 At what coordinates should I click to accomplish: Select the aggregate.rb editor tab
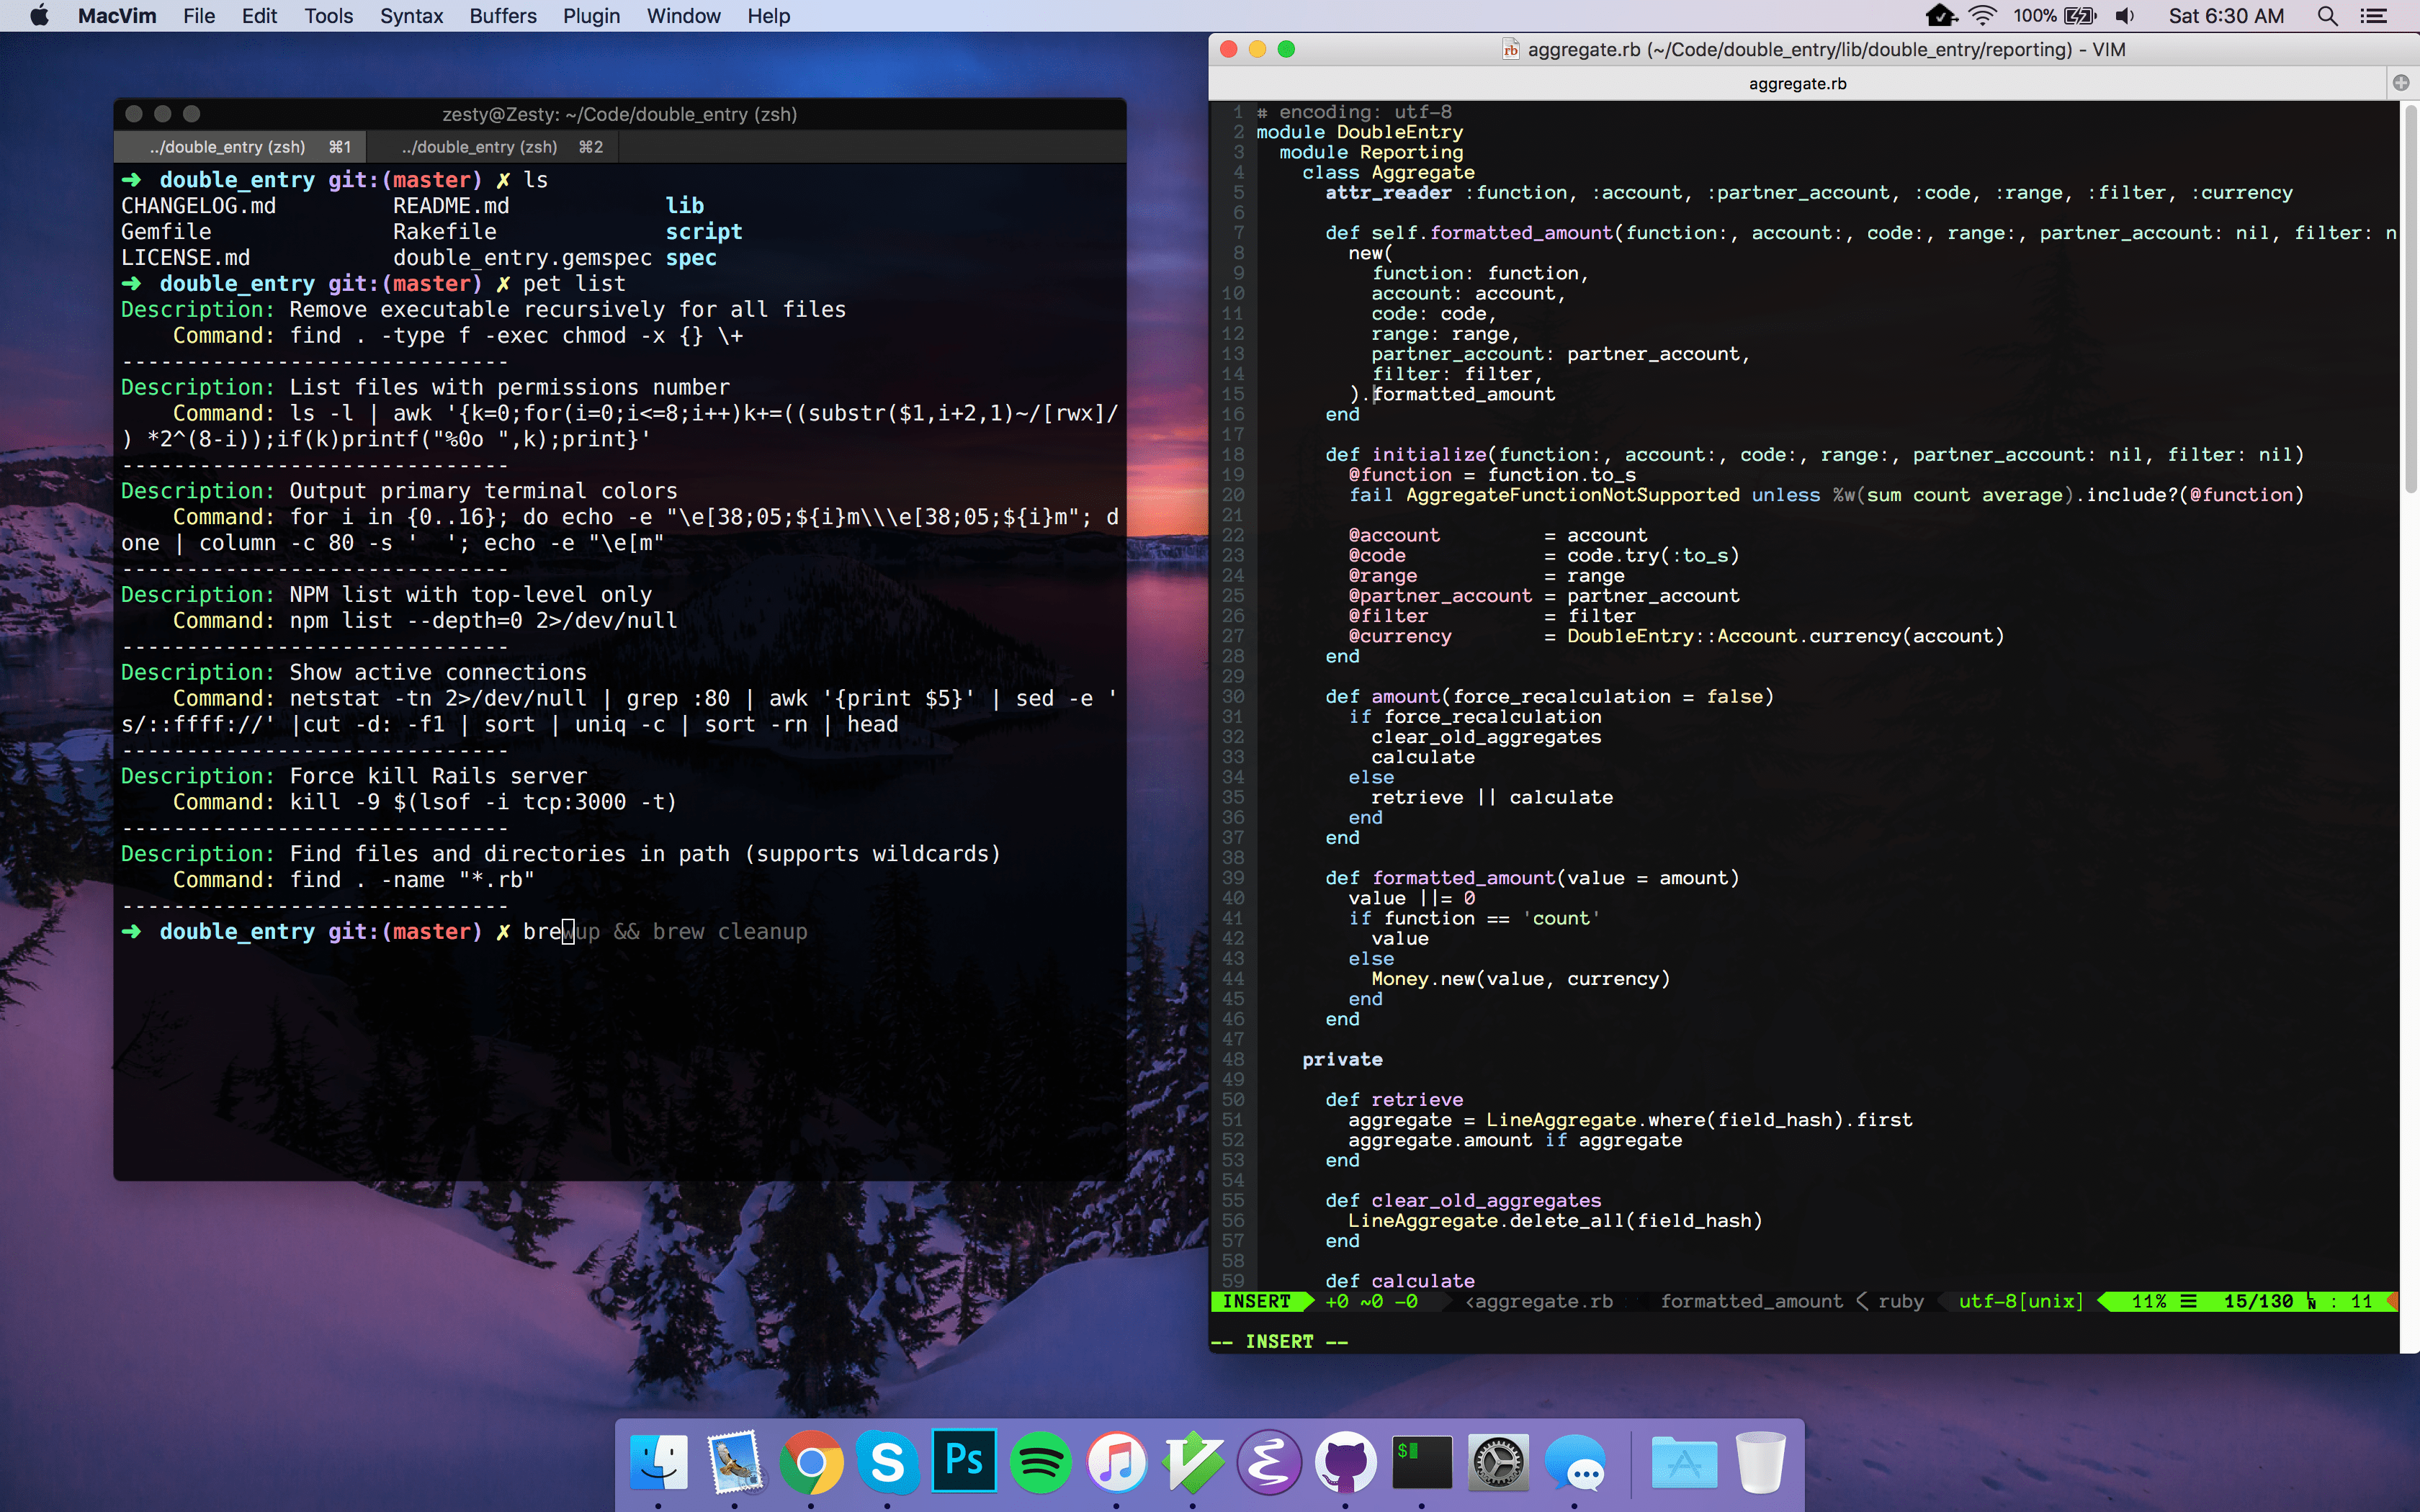(1797, 83)
